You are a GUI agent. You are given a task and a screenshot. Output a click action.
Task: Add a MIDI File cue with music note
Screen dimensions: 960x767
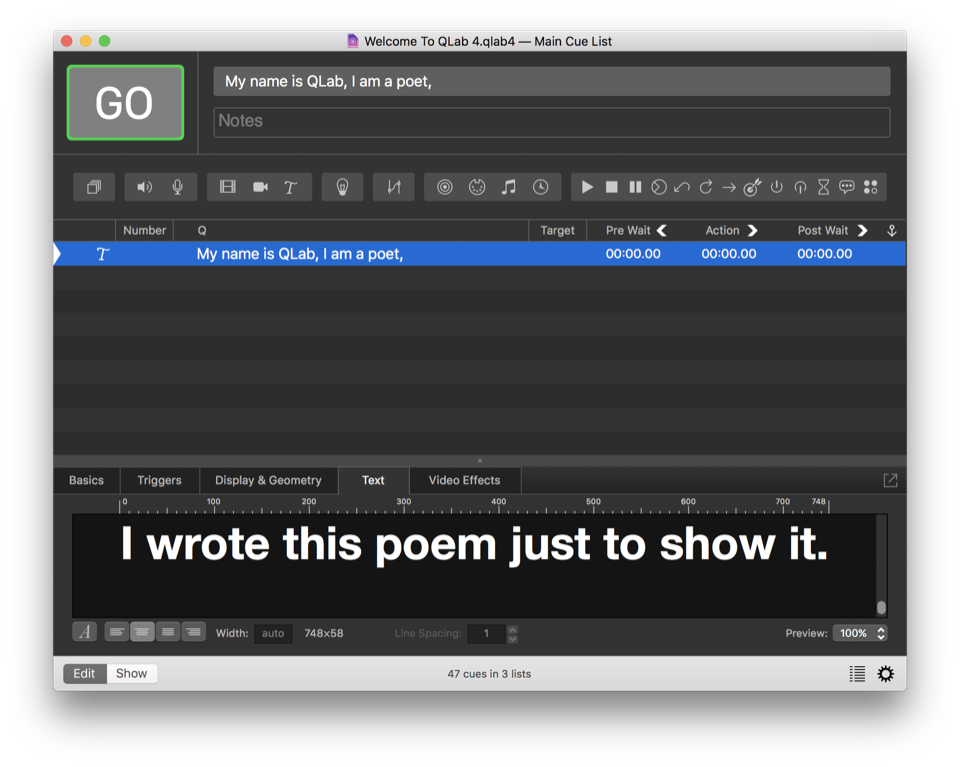tap(509, 187)
